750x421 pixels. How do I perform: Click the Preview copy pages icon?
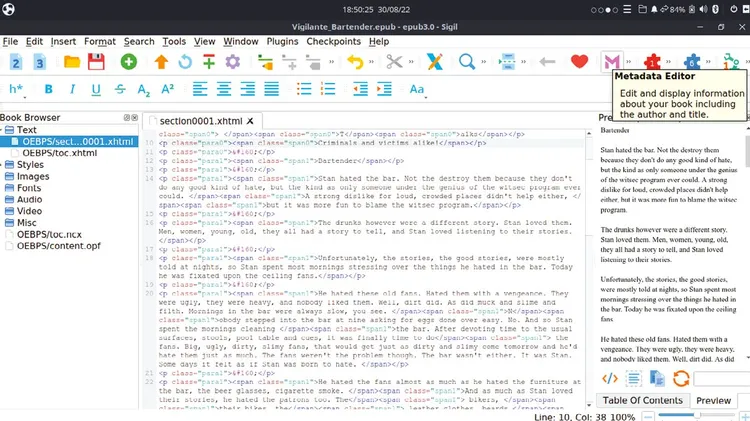657,379
